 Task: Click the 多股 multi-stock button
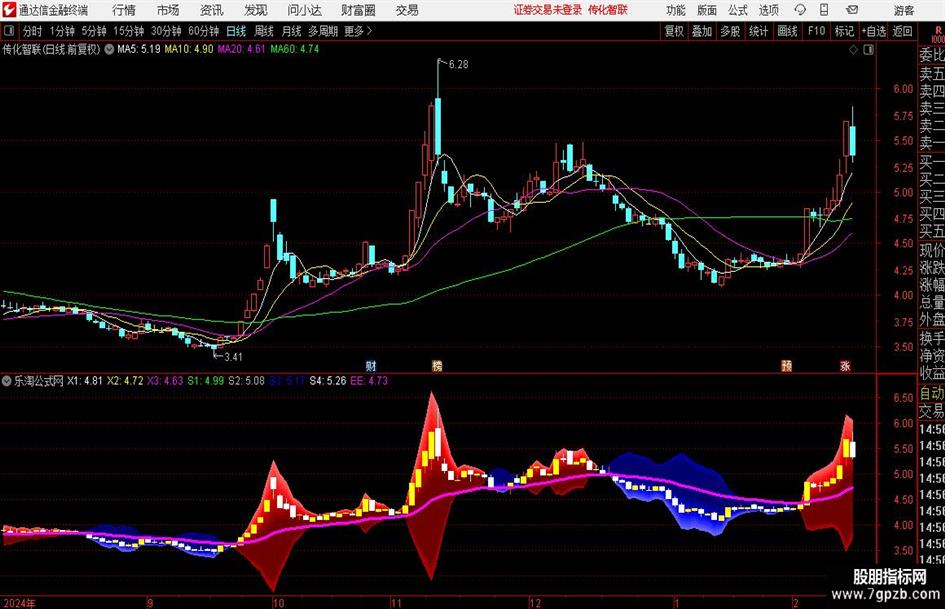(730, 31)
